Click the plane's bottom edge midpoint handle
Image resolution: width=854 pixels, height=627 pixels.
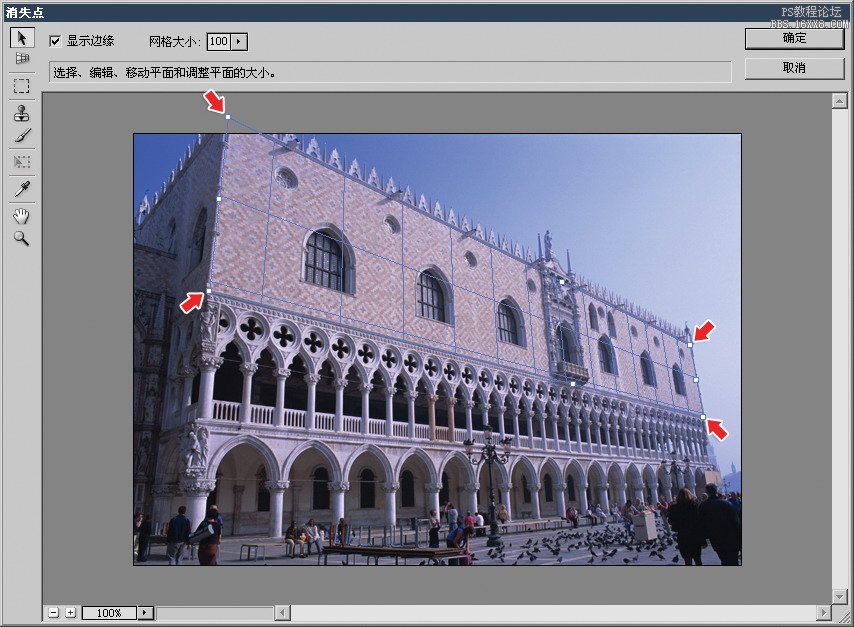(572, 384)
